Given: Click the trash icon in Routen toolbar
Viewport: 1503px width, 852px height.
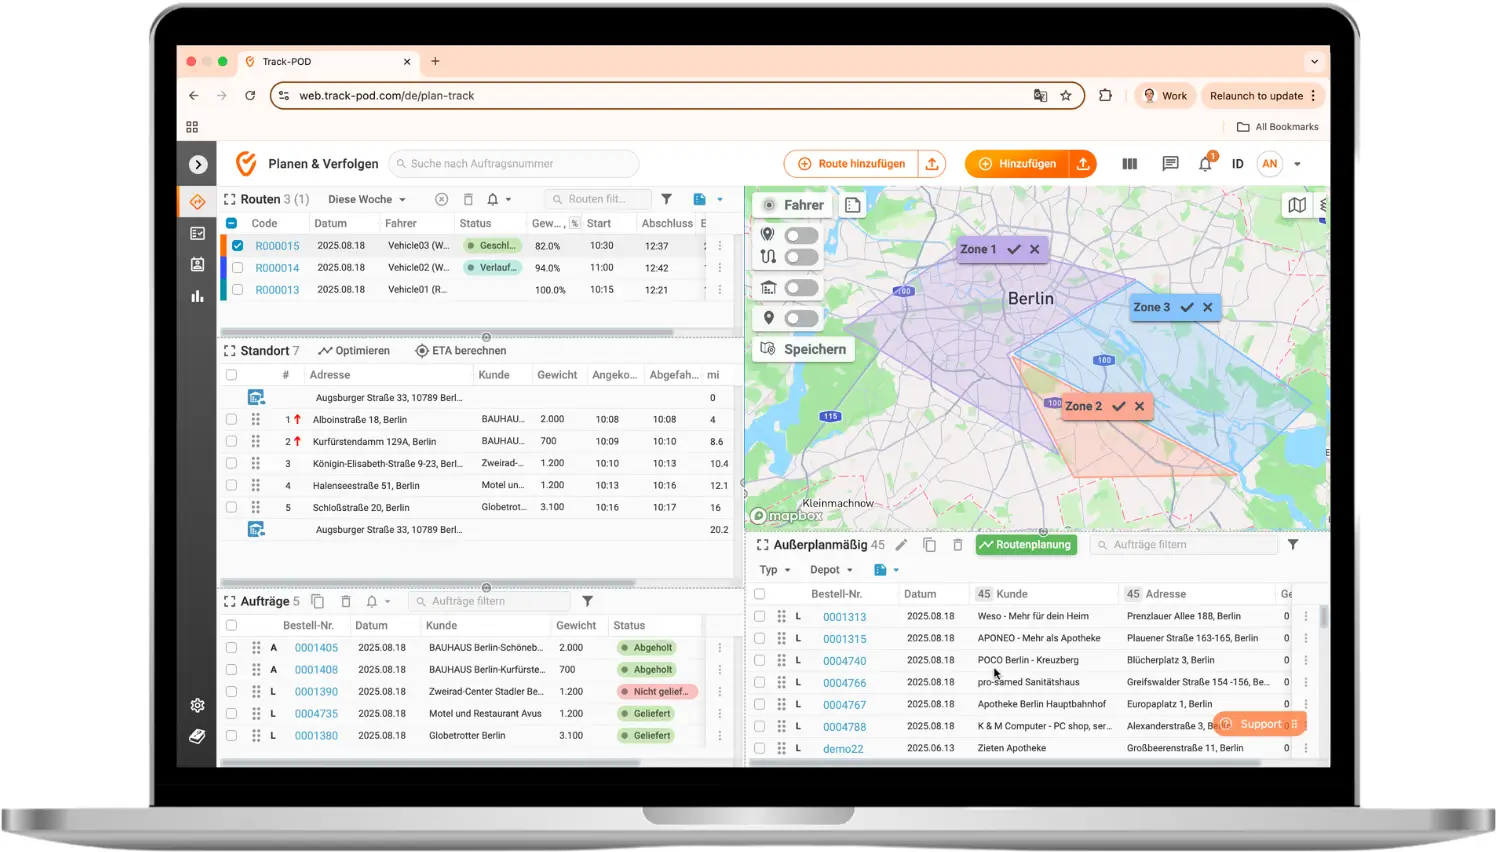Looking at the screenshot, I should click(467, 199).
